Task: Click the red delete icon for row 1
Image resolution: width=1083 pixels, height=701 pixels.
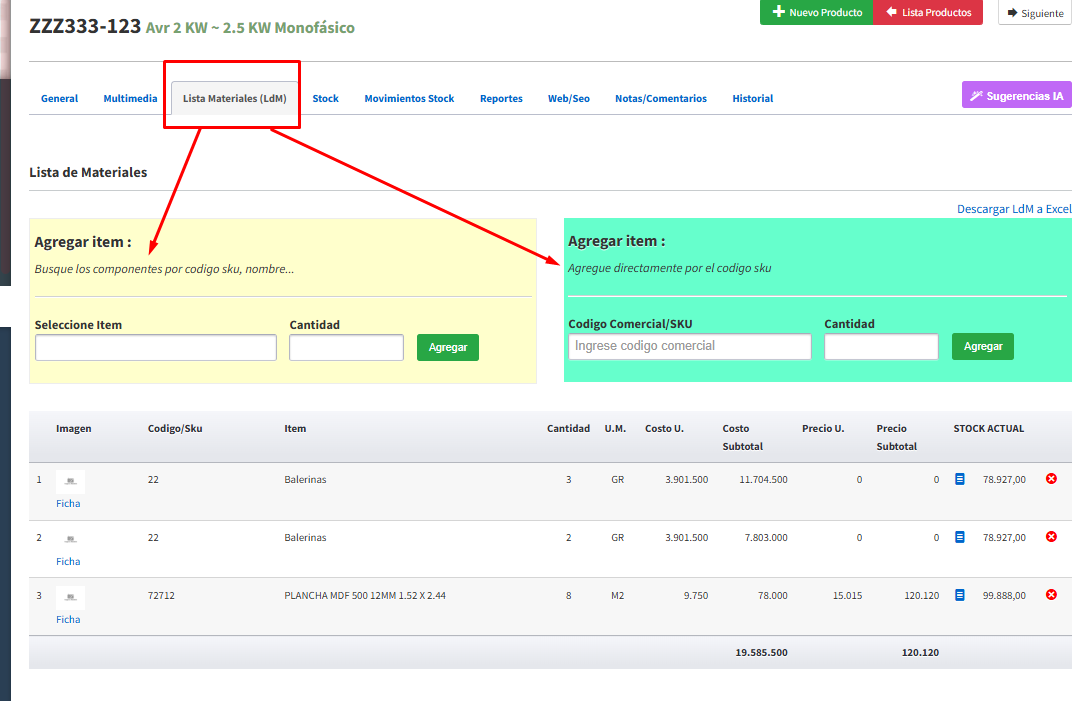Action: point(1051,479)
